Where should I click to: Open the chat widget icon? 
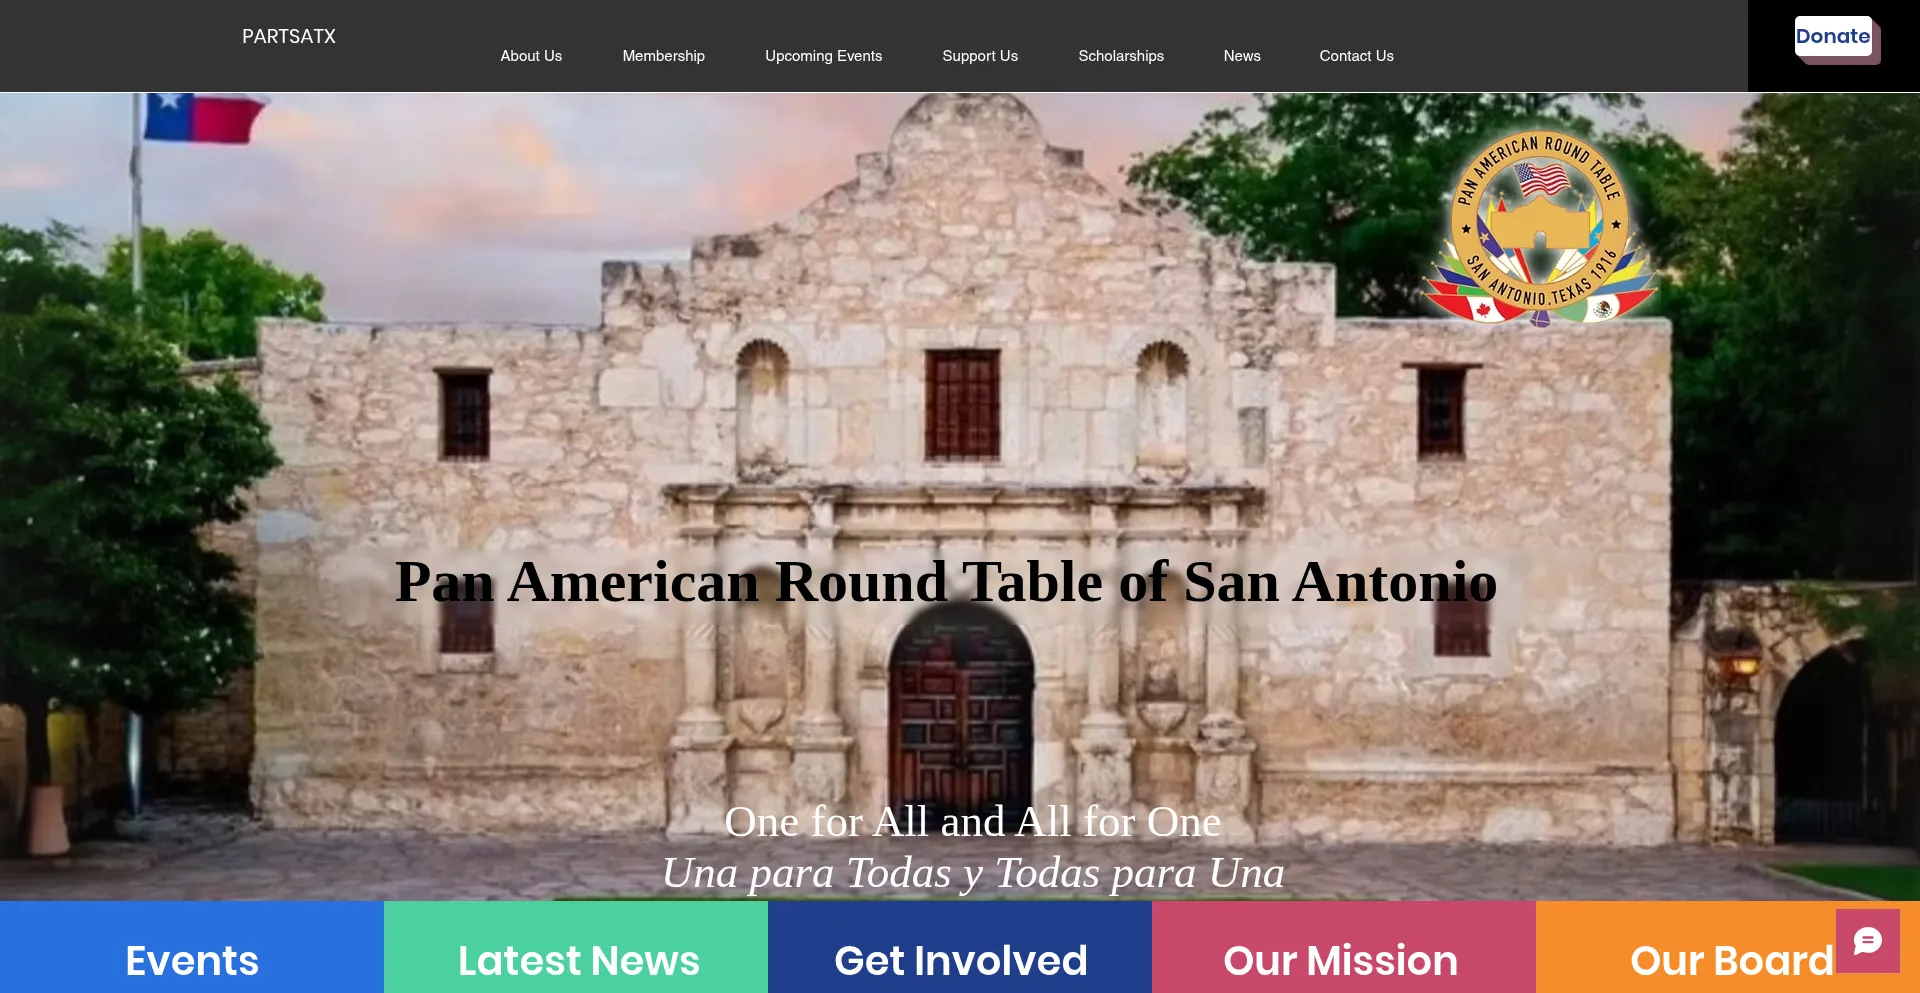coord(1867,941)
